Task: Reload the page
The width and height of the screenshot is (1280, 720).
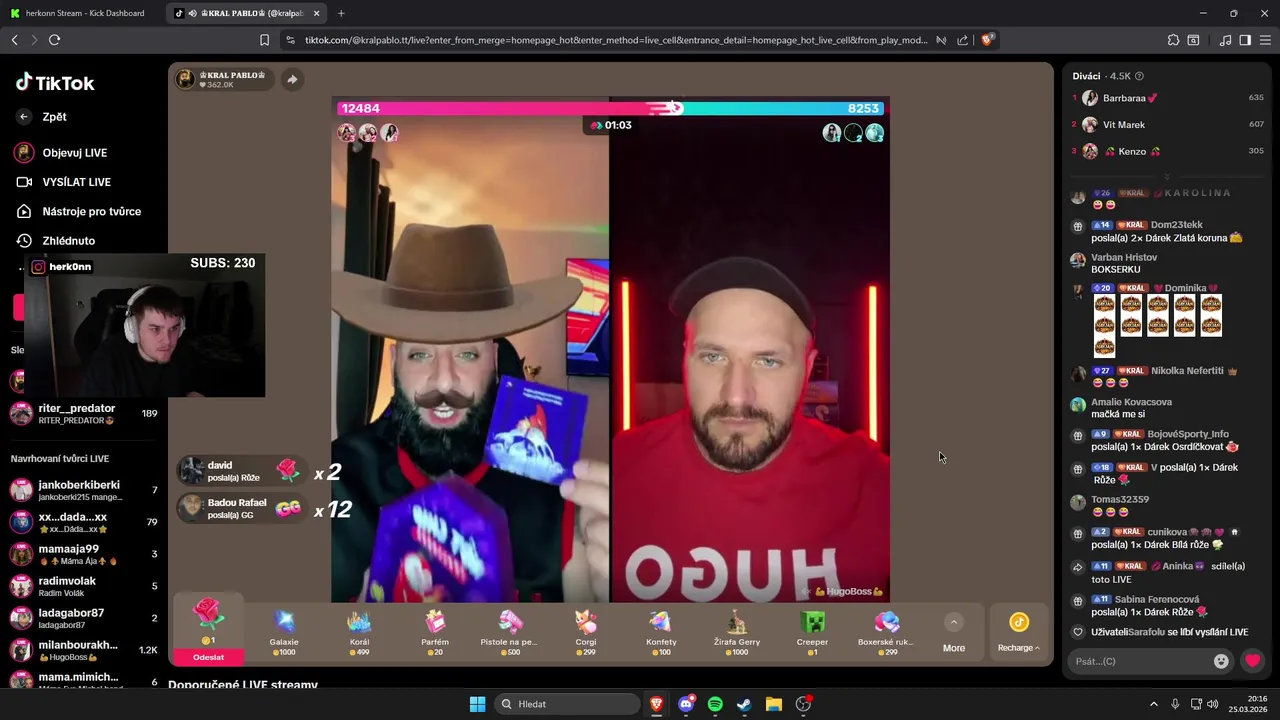Action: [x=54, y=40]
